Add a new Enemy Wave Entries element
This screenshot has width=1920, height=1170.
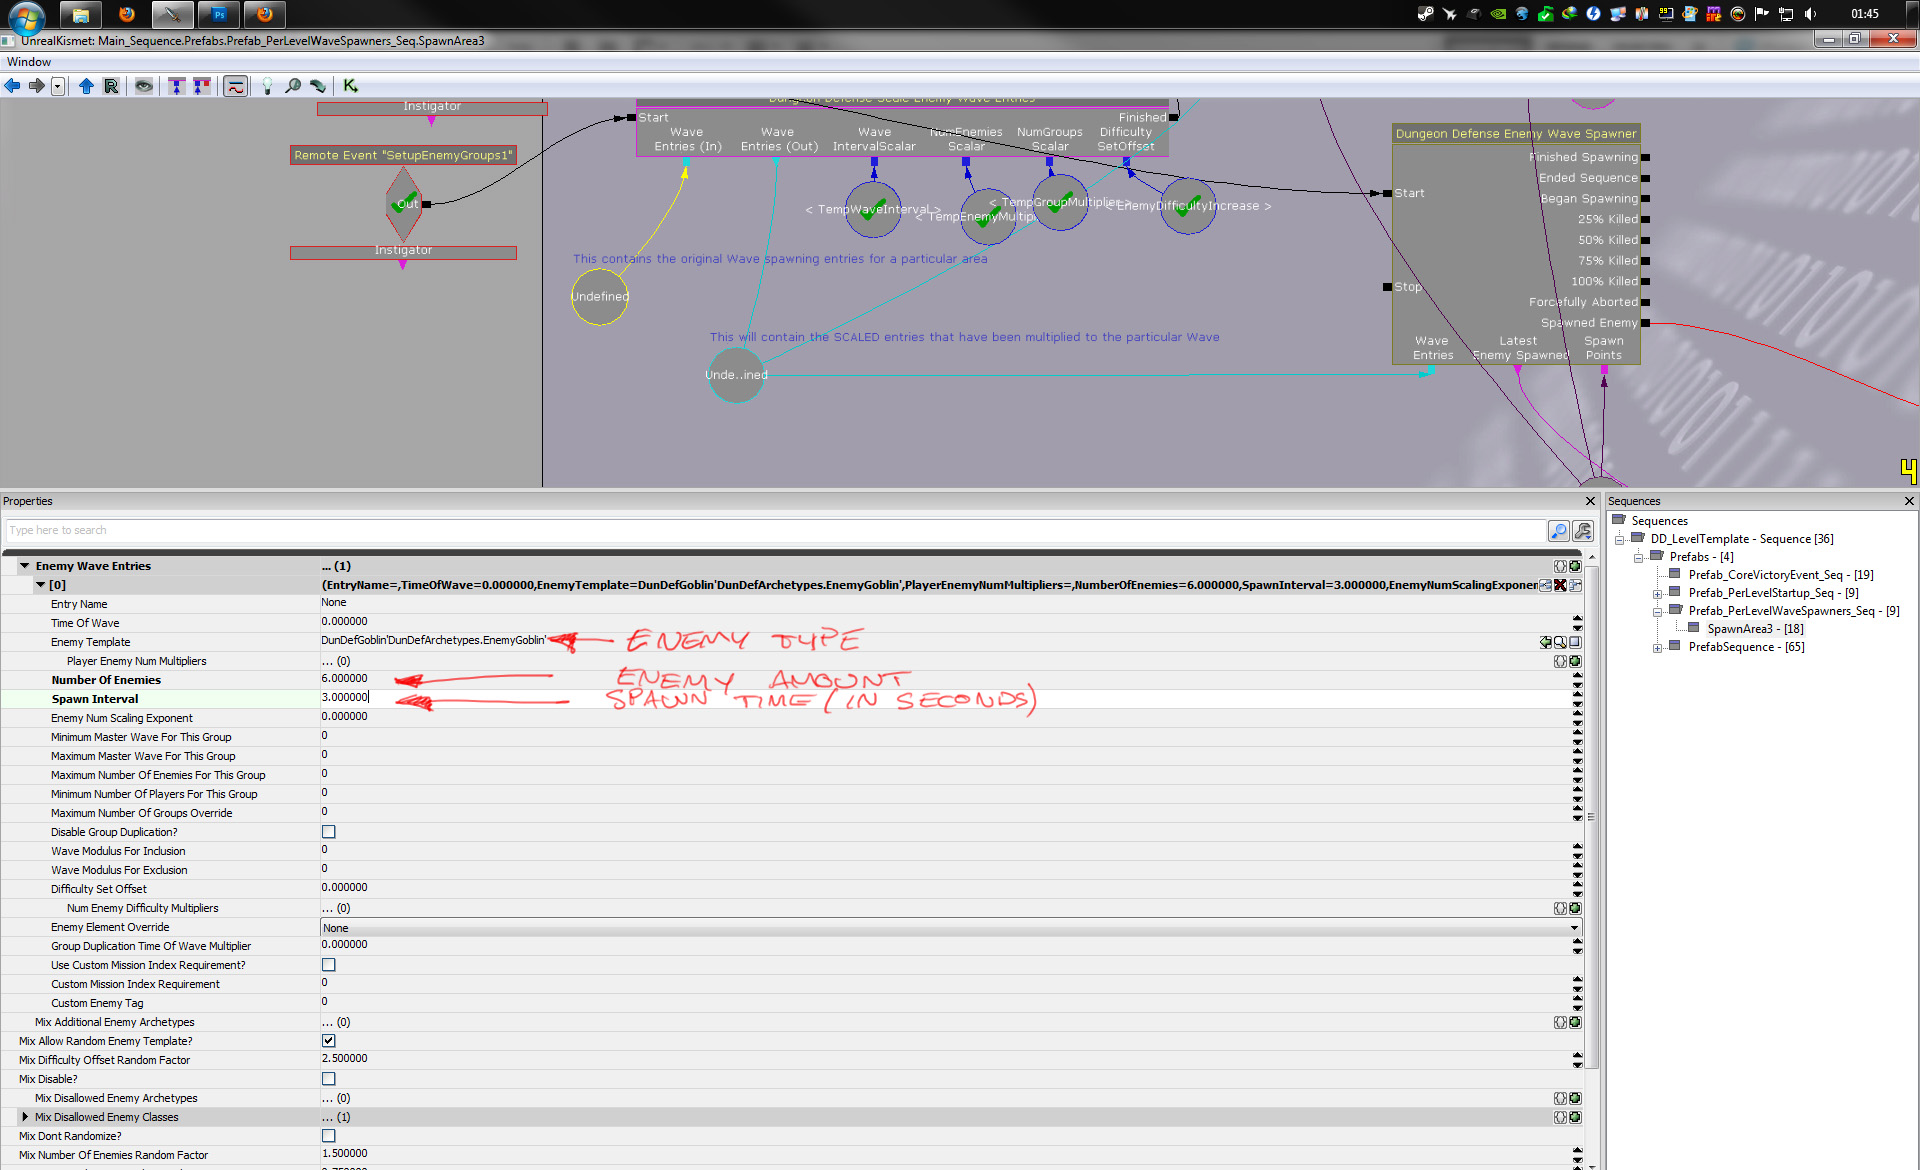click(x=1575, y=566)
